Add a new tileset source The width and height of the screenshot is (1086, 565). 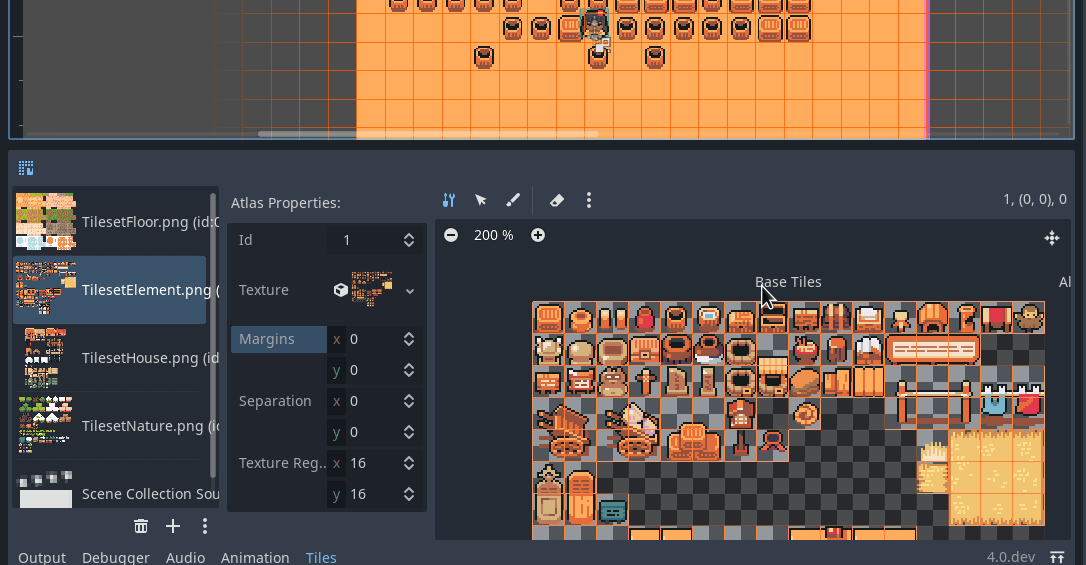[173, 526]
